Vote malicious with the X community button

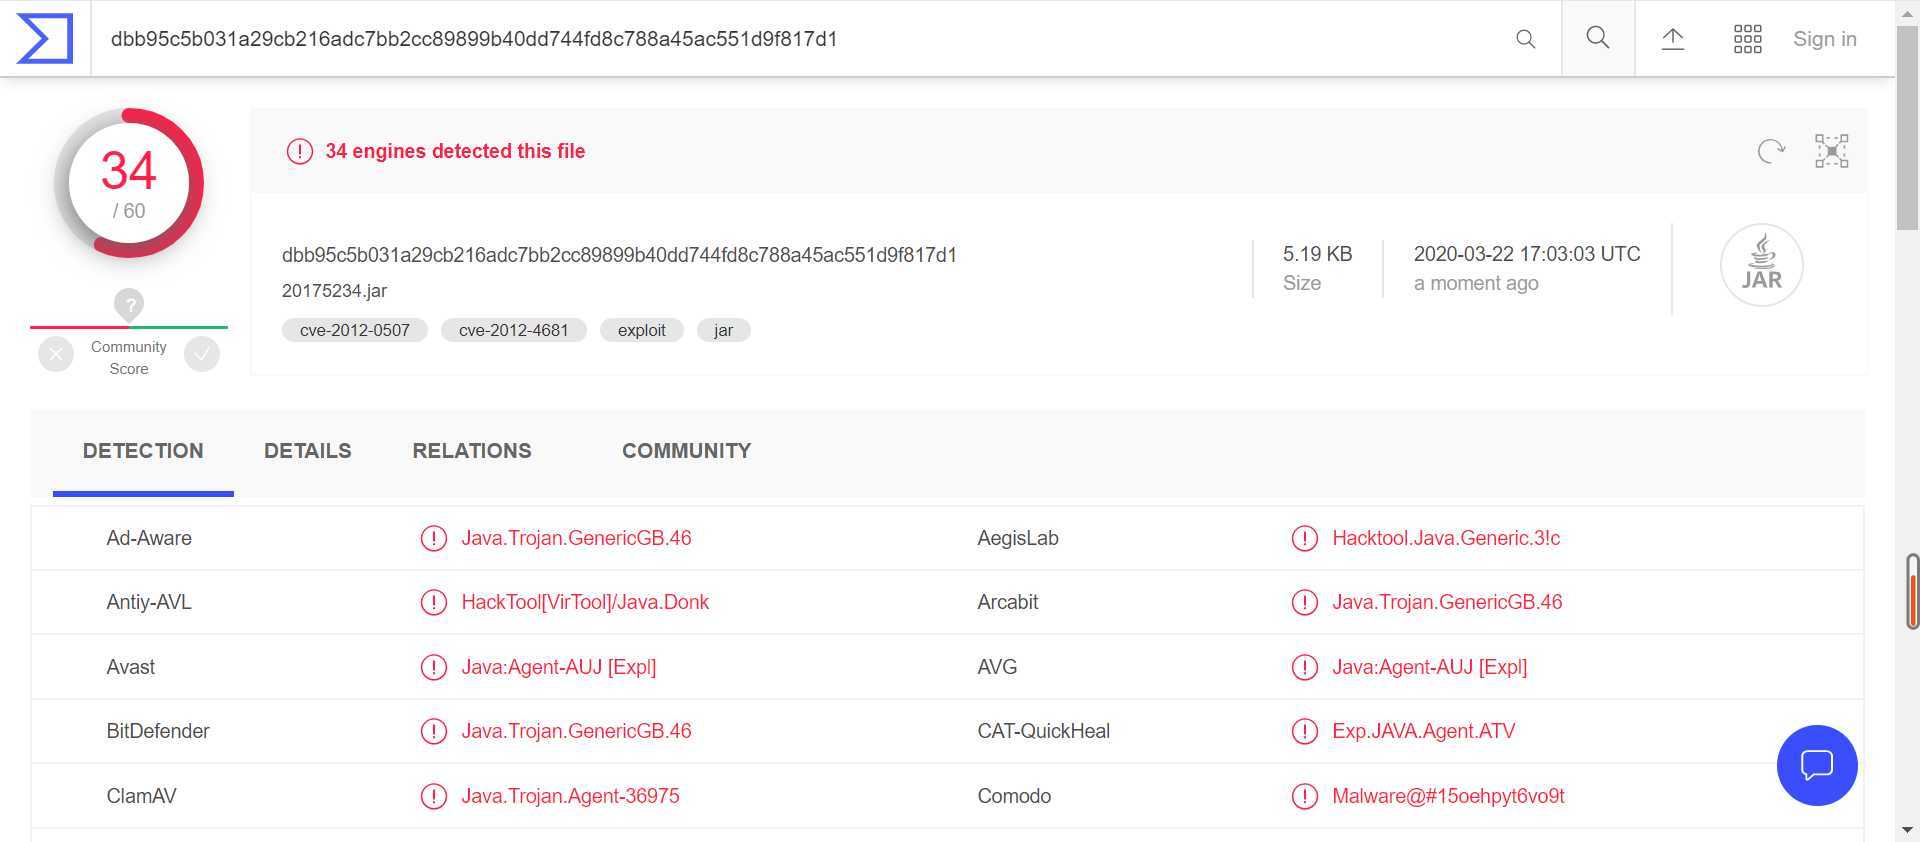56,354
